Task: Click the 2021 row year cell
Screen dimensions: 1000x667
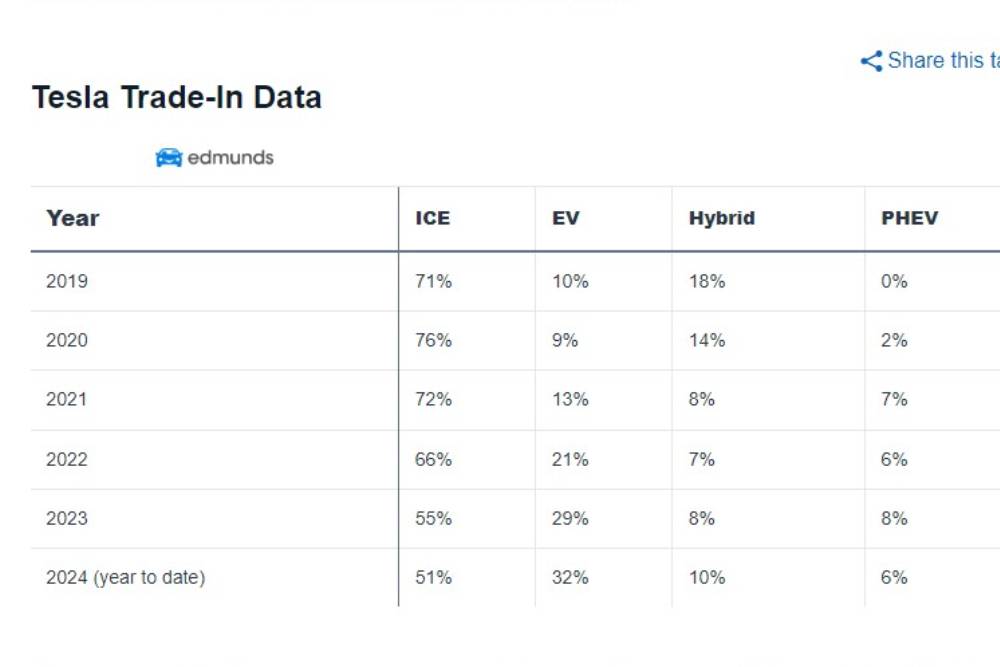Action: pyautogui.click(x=67, y=399)
